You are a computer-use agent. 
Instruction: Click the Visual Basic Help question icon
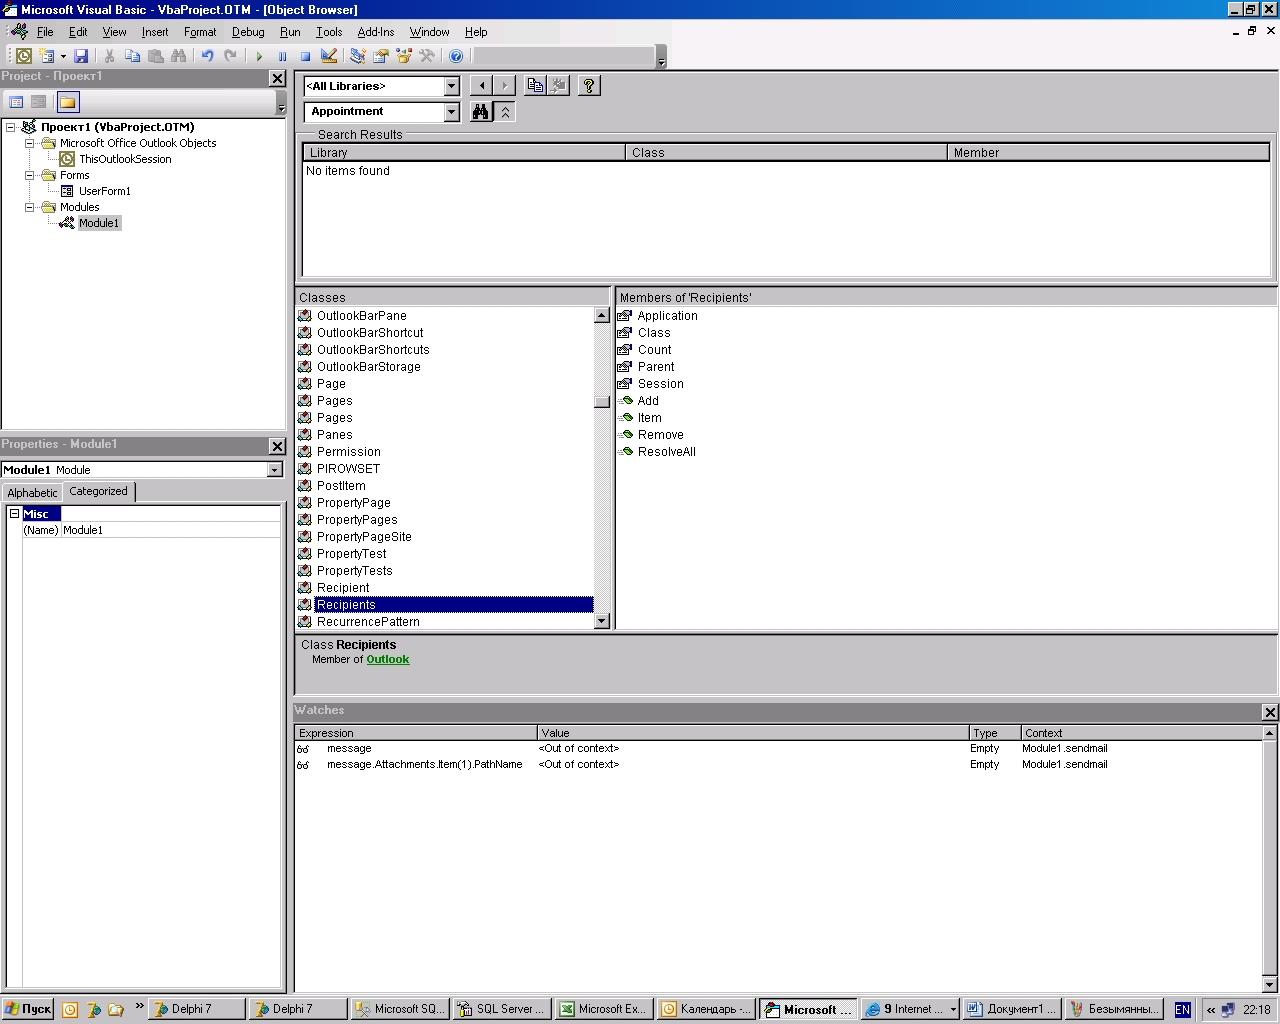(x=456, y=56)
